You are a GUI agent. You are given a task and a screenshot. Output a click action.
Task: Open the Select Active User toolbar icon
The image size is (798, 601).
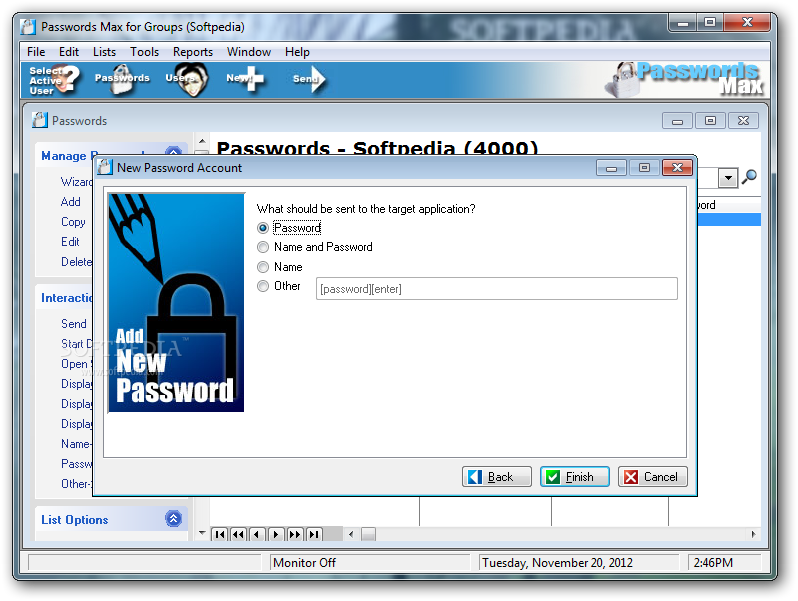click(54, 80)
